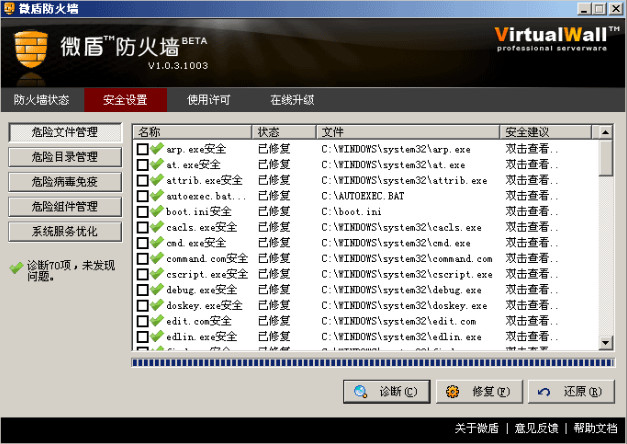627x444 pixels.
Task: Click the gear icon on 修复 button
Action: (454, 392)
